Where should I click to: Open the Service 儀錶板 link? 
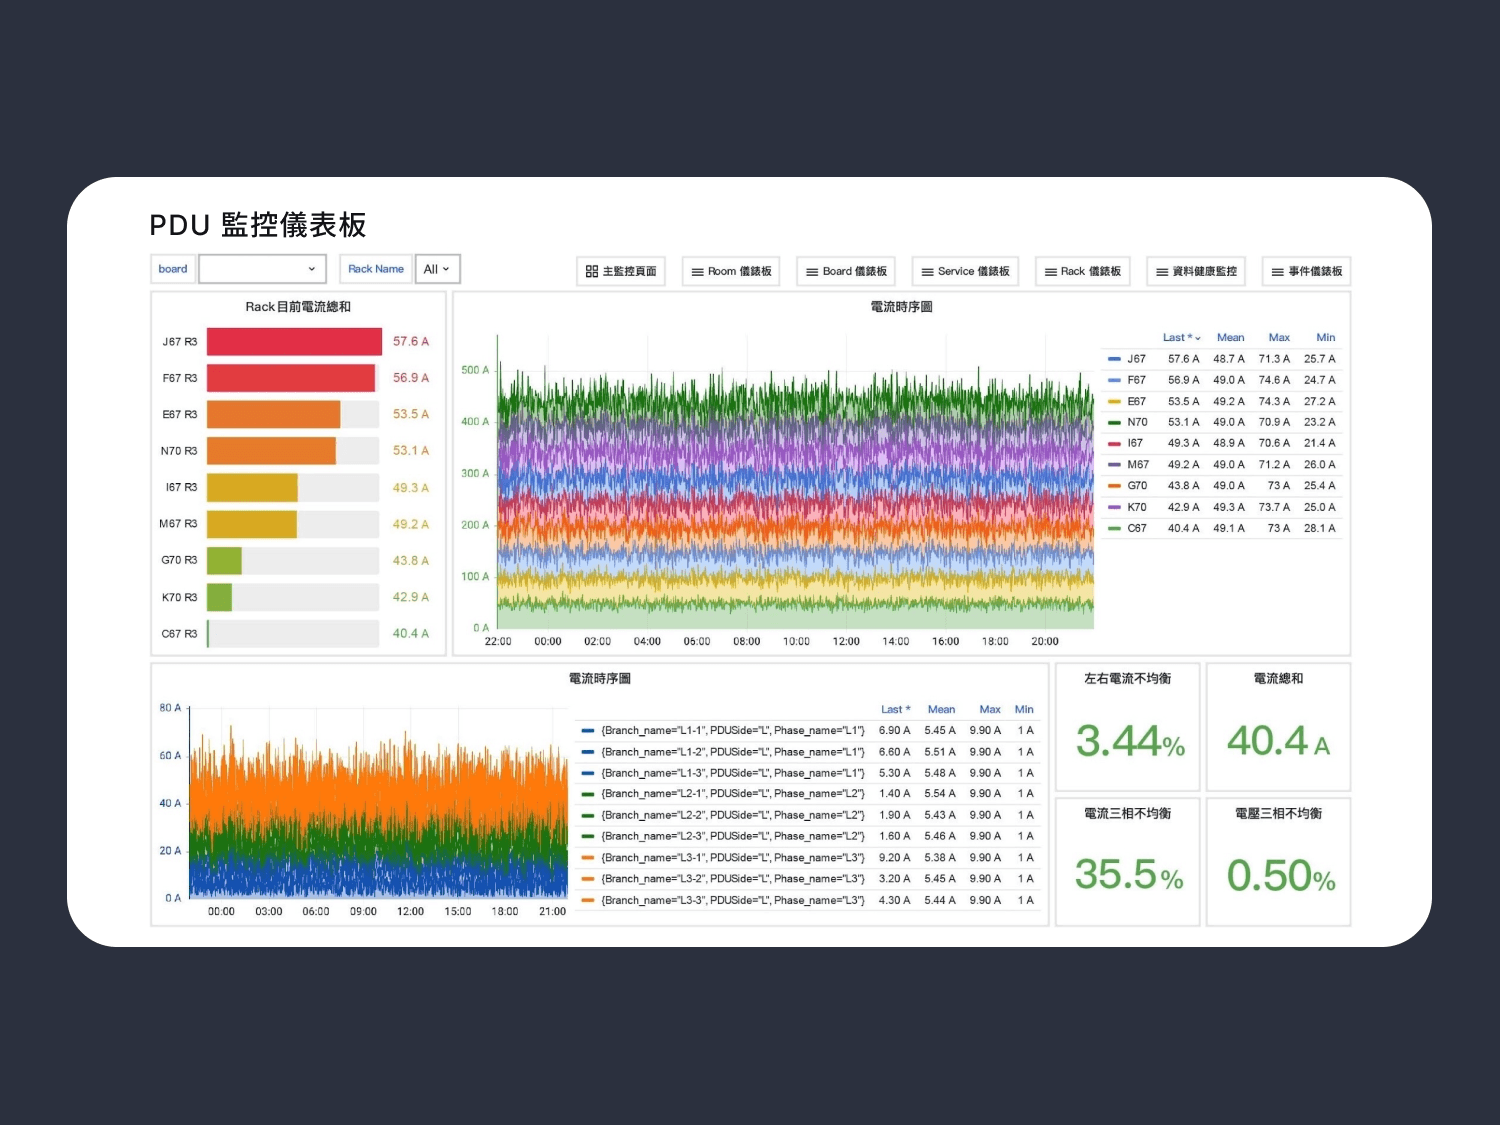(965, 271)
